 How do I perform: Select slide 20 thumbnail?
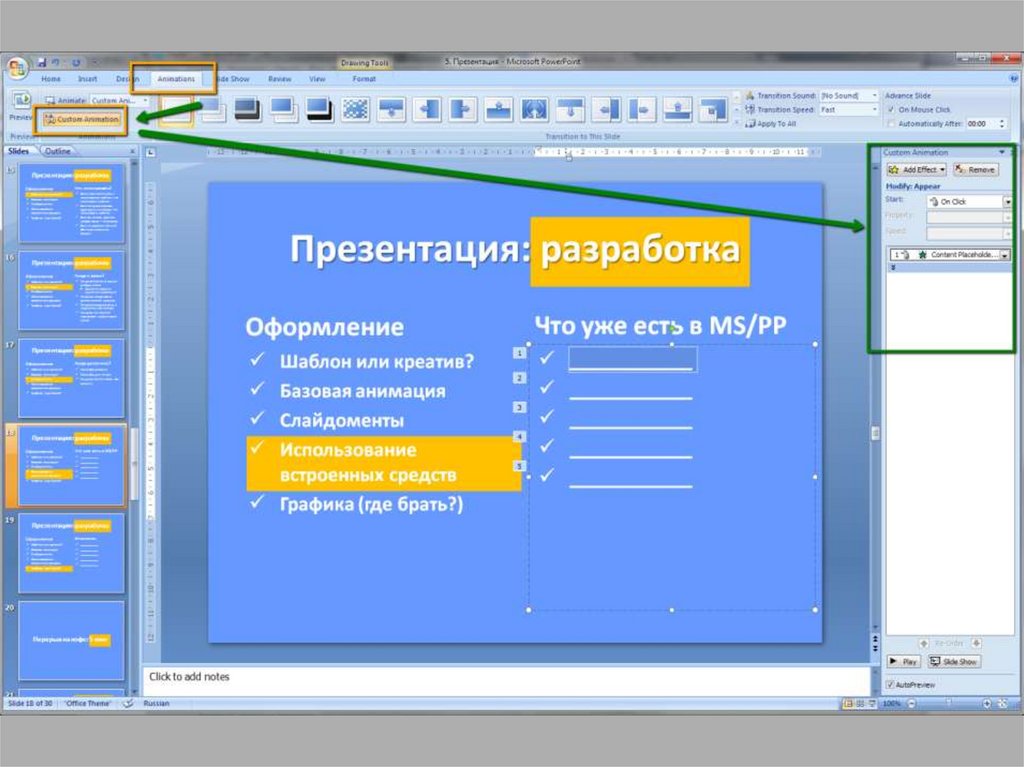click(71, 641)
